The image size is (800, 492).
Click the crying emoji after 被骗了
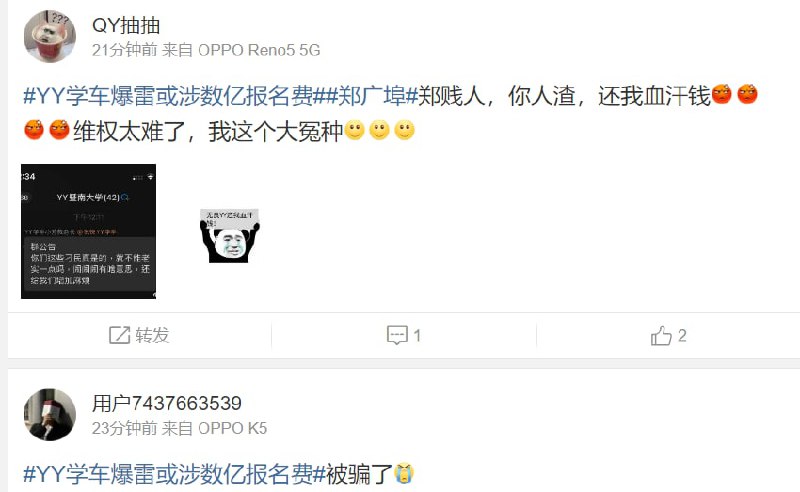[404, 474]
